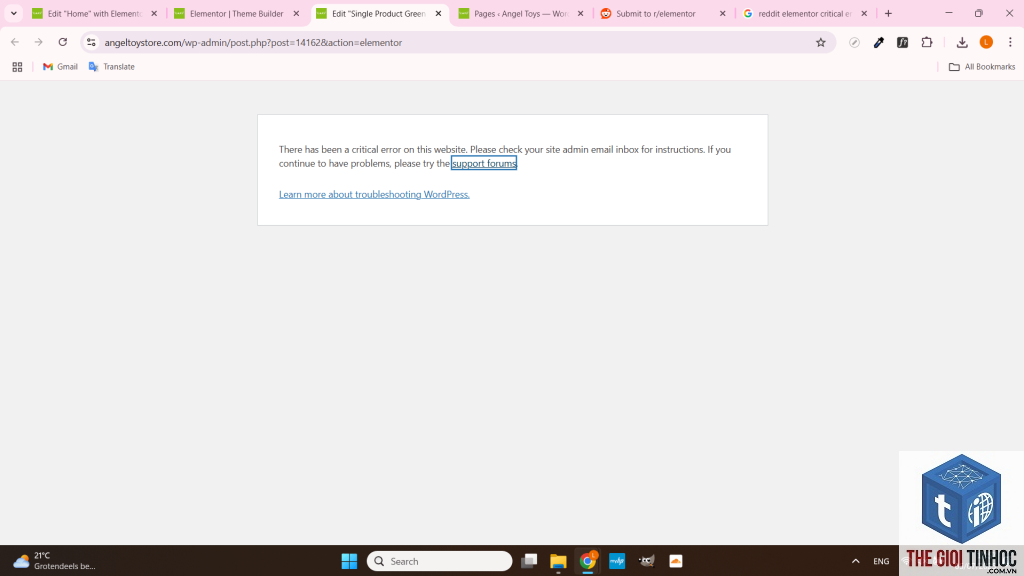The width and height of the screenshot is (1024, 576).
Task: Open the apps grid in bookmarks bar
Action: pos(18,67)
